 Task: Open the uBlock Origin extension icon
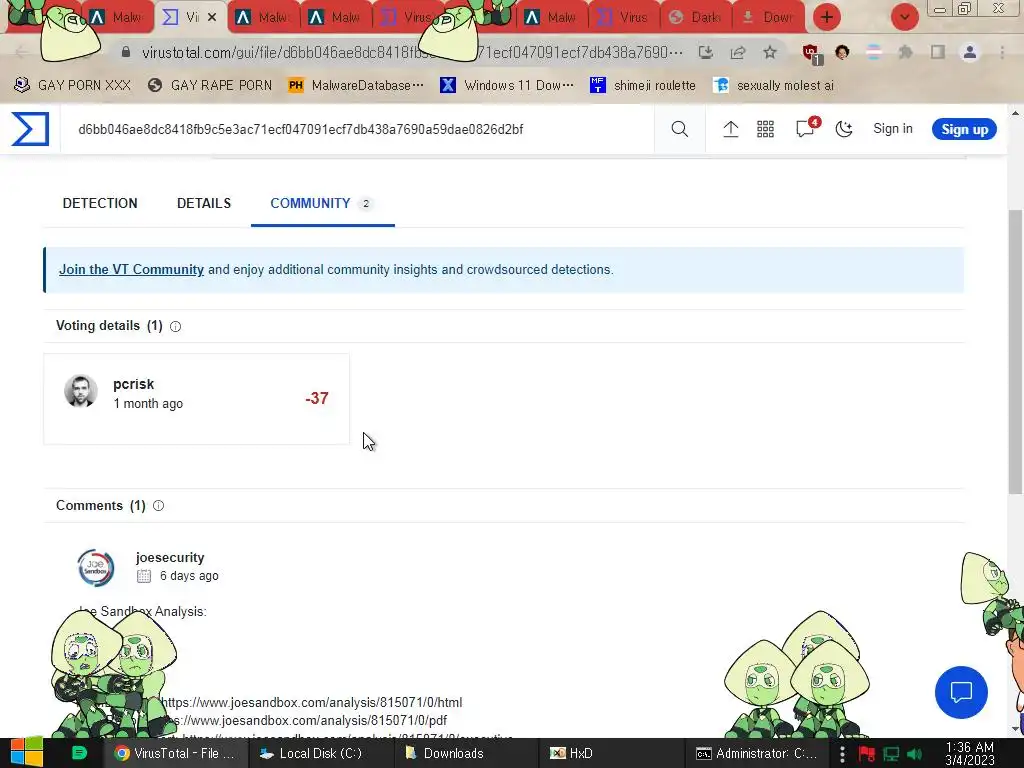click(x=812, y=54)
